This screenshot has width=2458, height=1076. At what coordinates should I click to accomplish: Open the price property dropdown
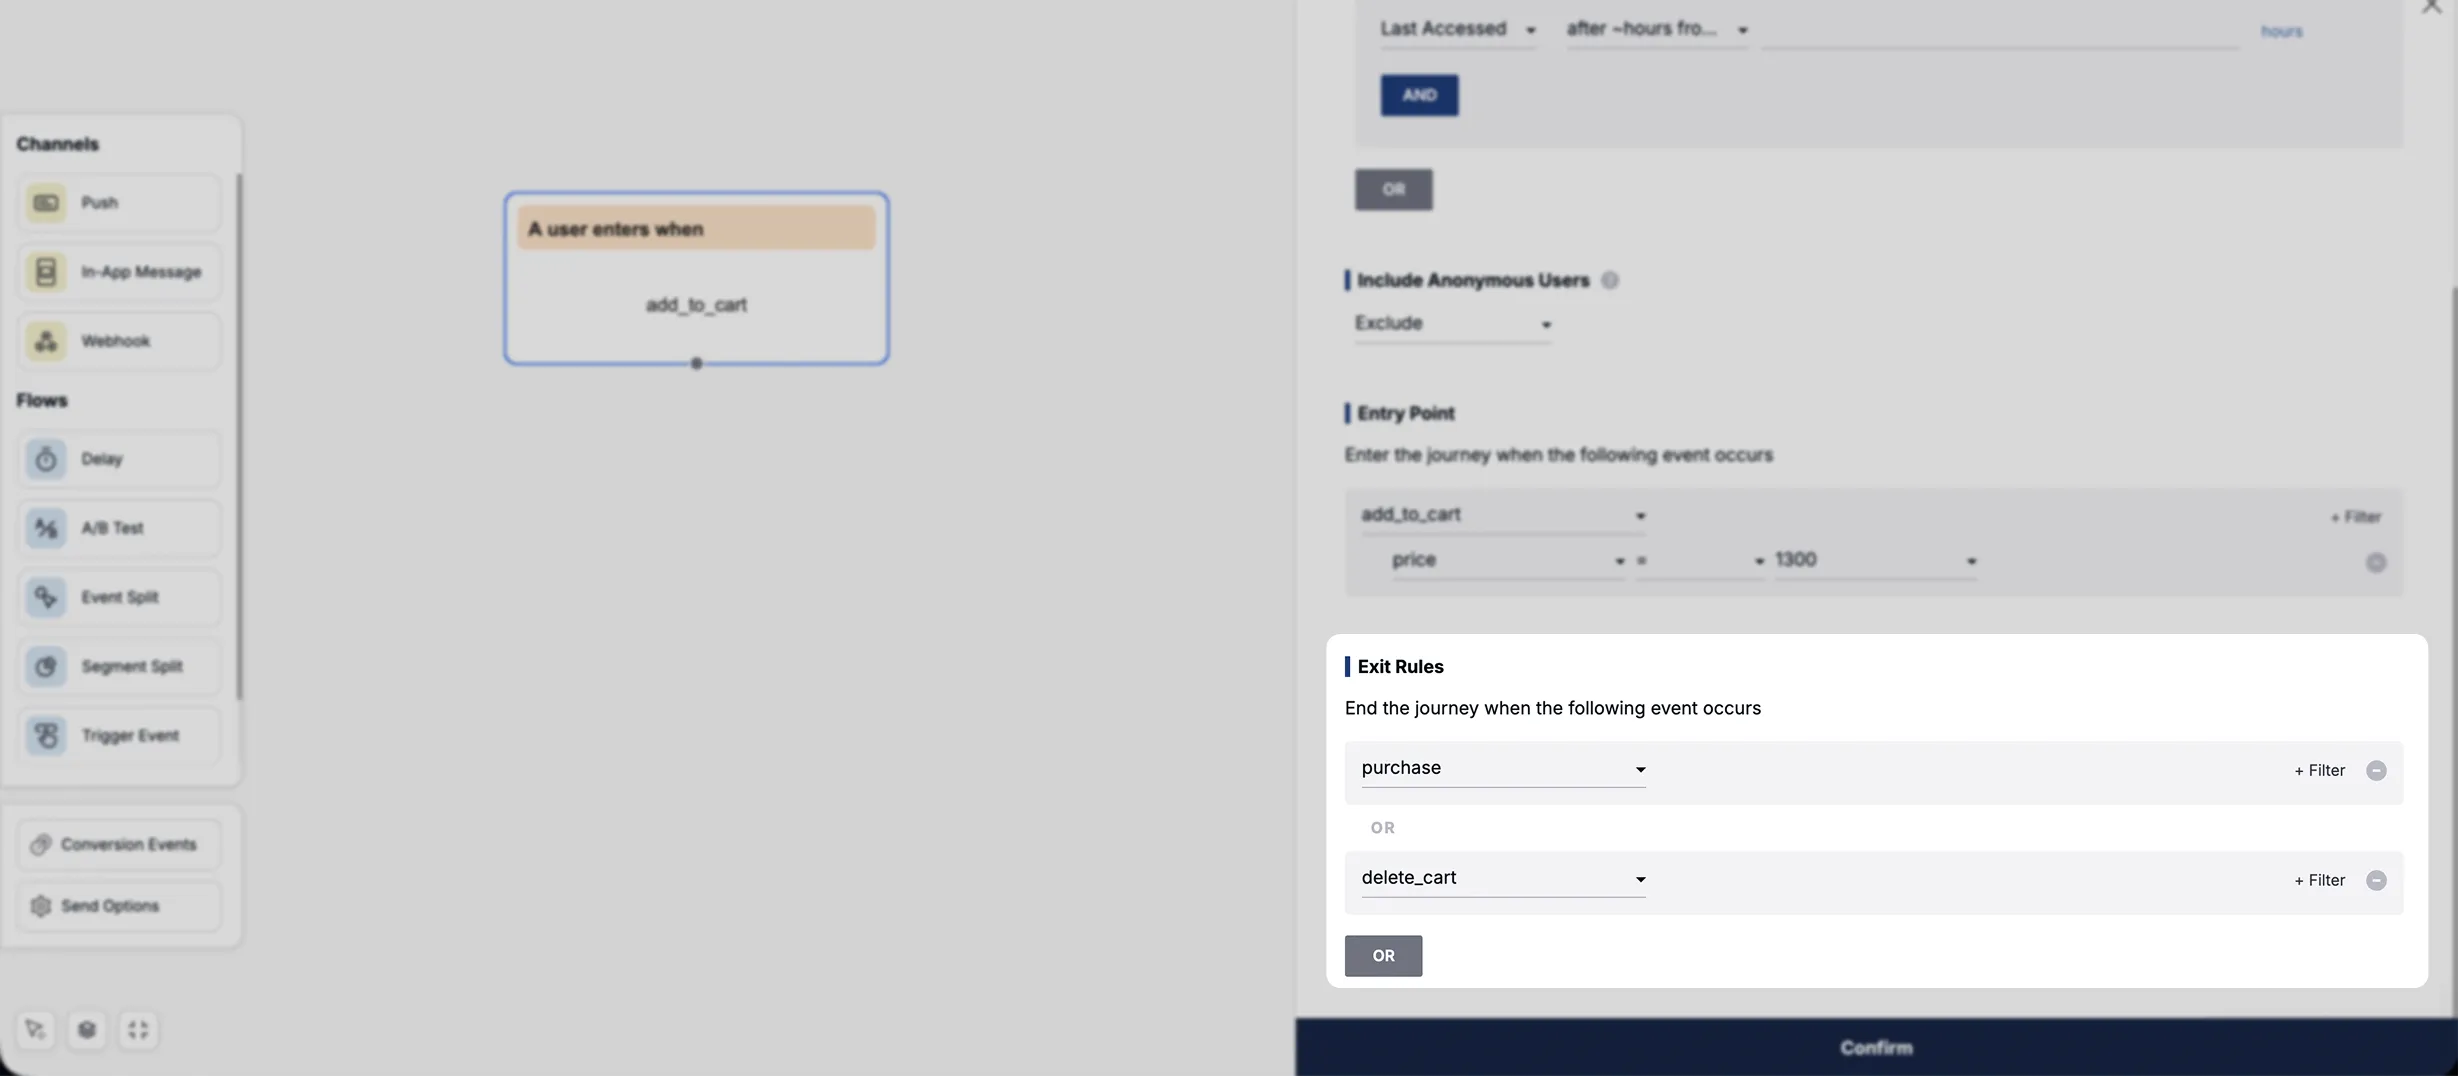click(1508, 560)
